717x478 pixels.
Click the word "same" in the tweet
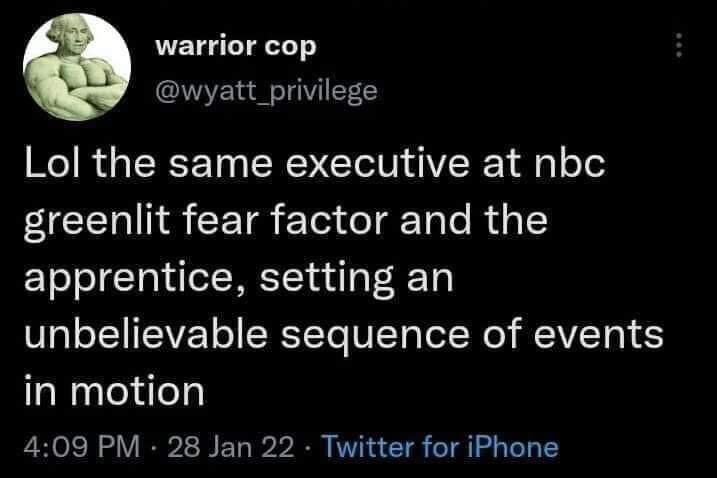click(x=216, y=164)
